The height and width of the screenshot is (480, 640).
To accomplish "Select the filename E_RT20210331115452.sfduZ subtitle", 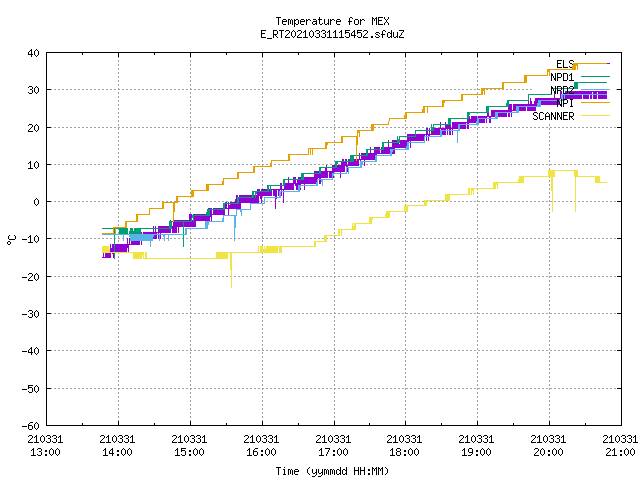I will (x=332, y=34).
